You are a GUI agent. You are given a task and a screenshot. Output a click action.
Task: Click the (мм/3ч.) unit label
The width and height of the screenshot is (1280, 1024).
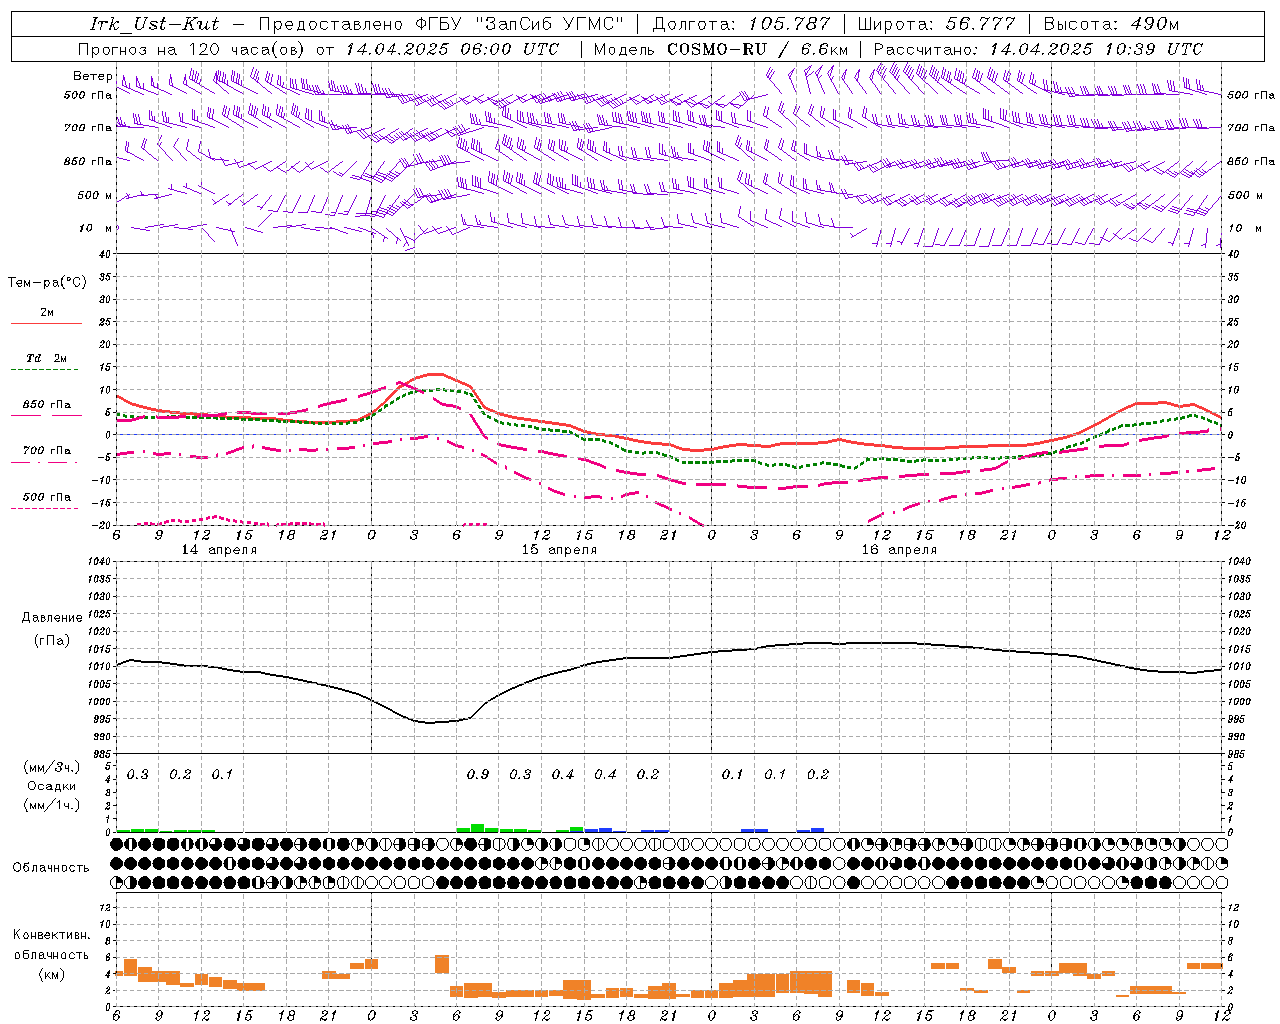(52, 767)
